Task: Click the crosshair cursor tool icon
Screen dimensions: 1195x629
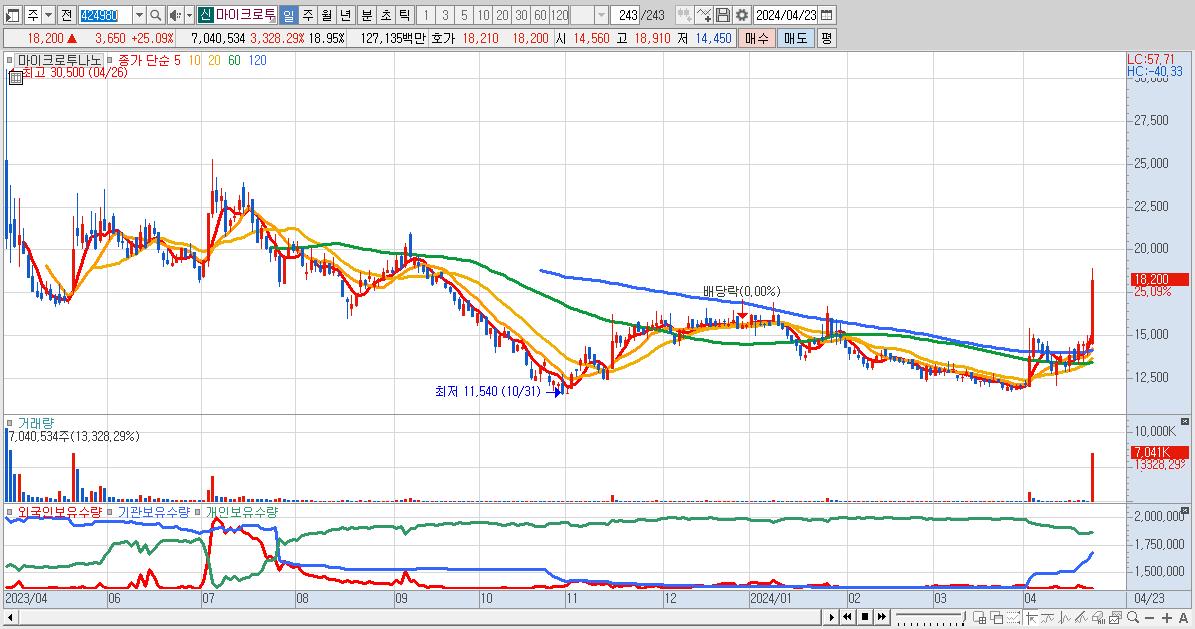Action: (x=1031, y=618)
